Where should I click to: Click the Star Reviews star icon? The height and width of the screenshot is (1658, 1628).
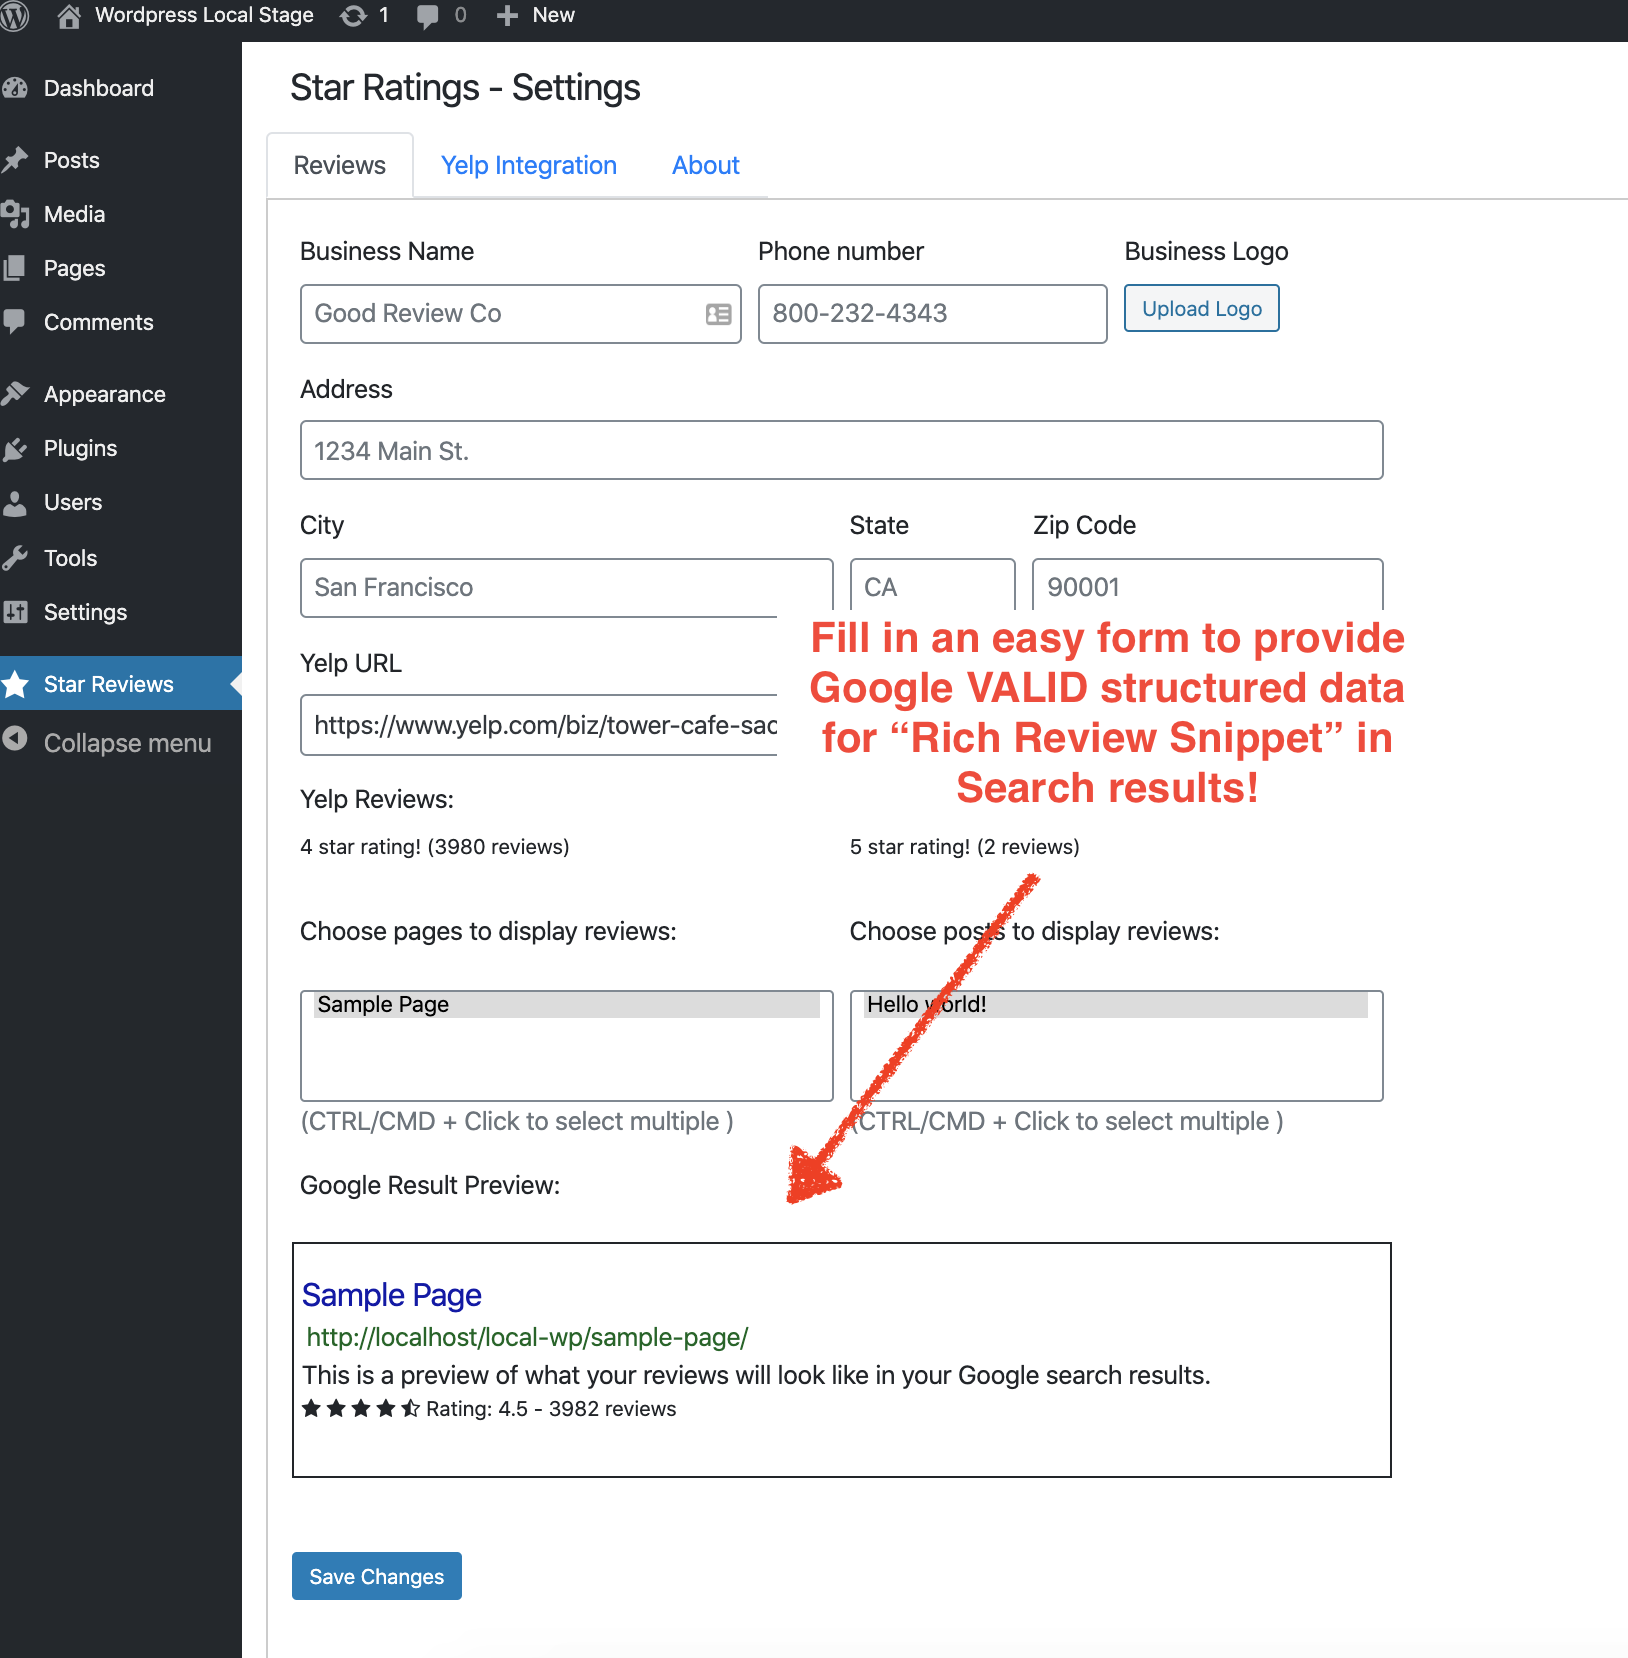click(x=15, y=684)
